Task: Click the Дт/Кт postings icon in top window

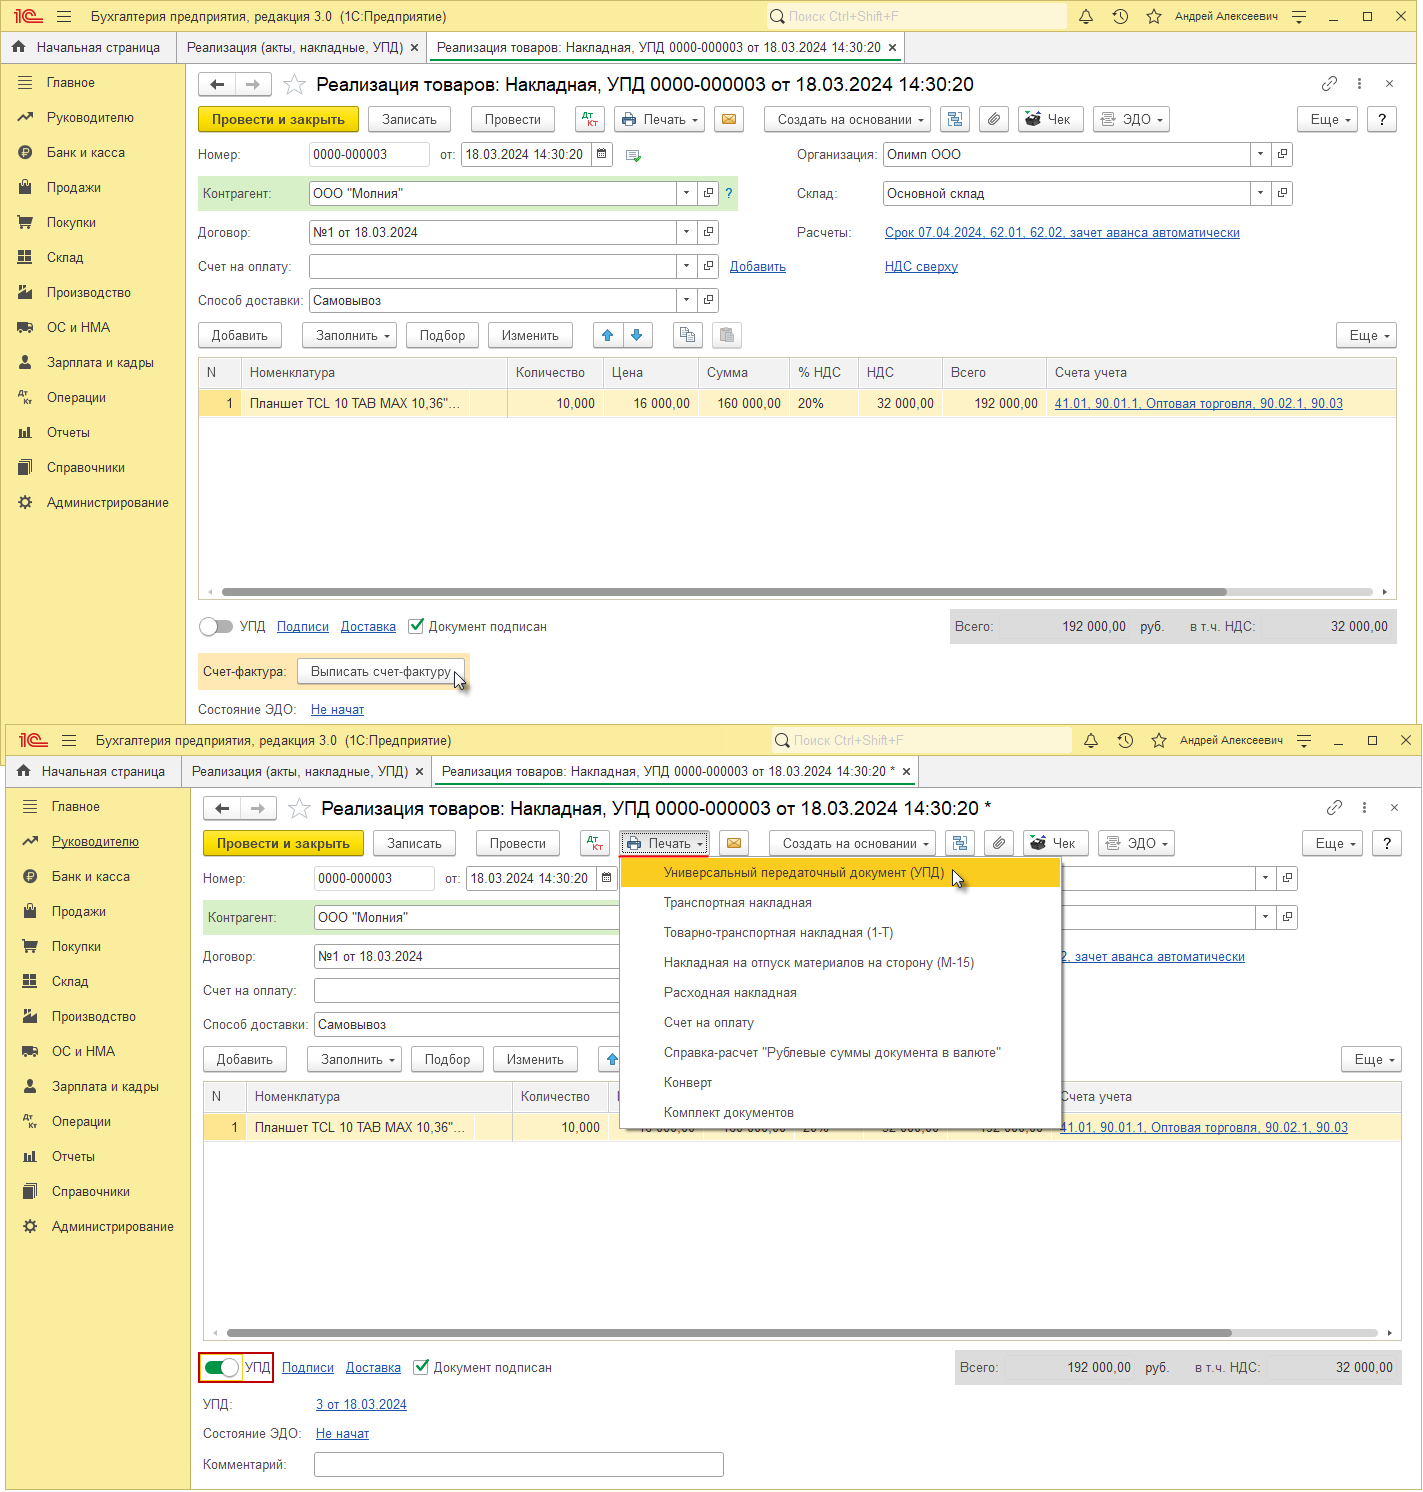Action: coord(590,119)
